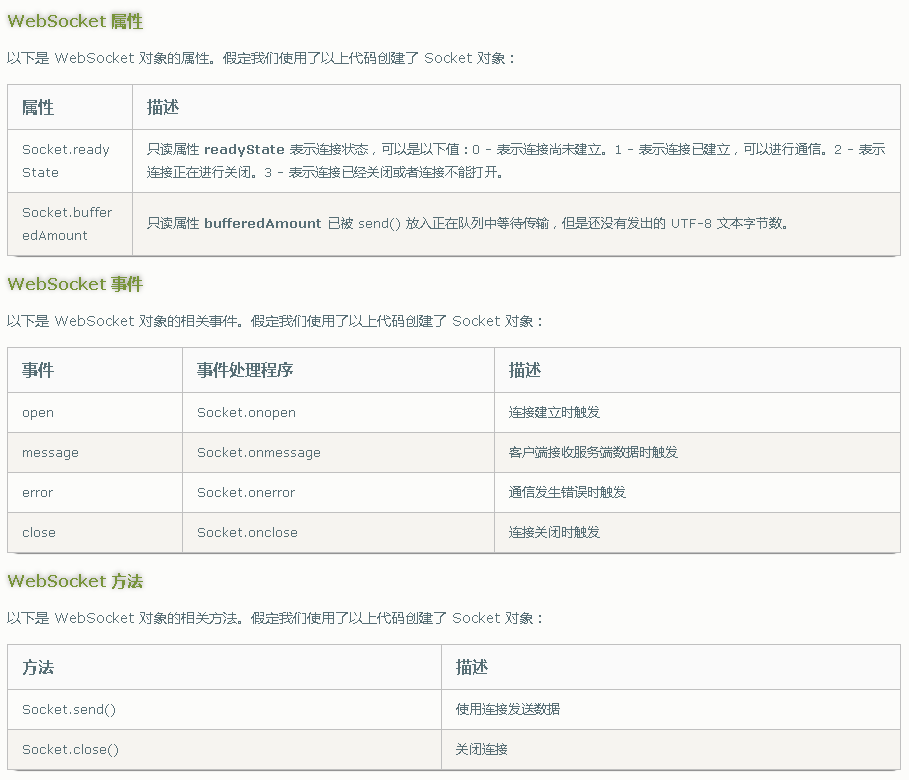This screenshot has height=780, width=909.
Task: Click the "事件" column header in events table
Action: pyautogui.click(x=38, y=370)
